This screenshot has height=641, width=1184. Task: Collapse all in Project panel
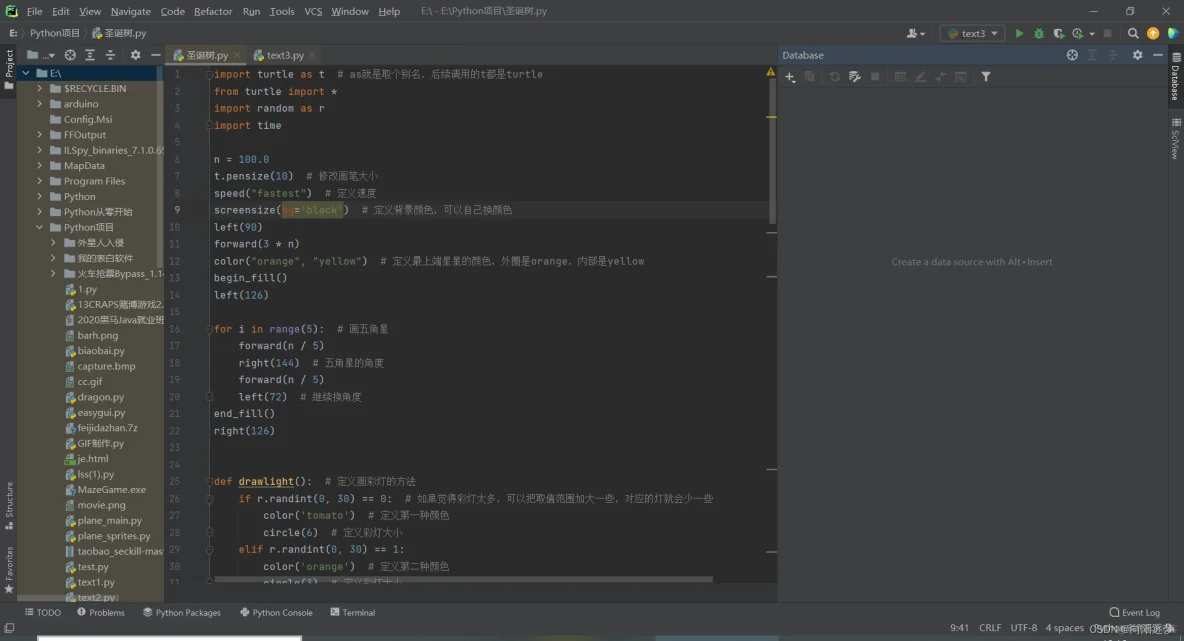[x=110, y=55]
